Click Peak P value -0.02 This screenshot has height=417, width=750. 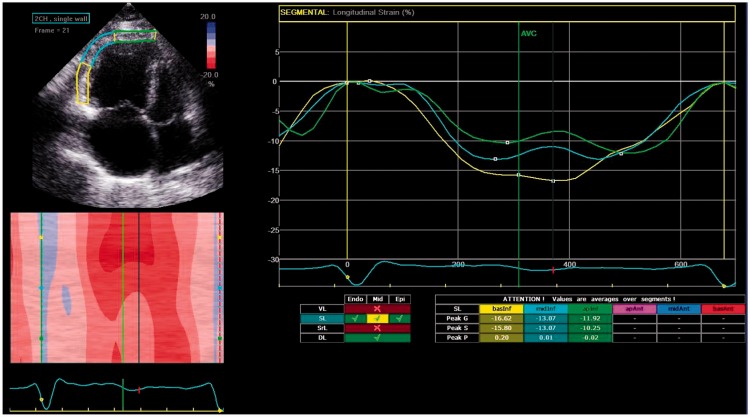[590, 338]
